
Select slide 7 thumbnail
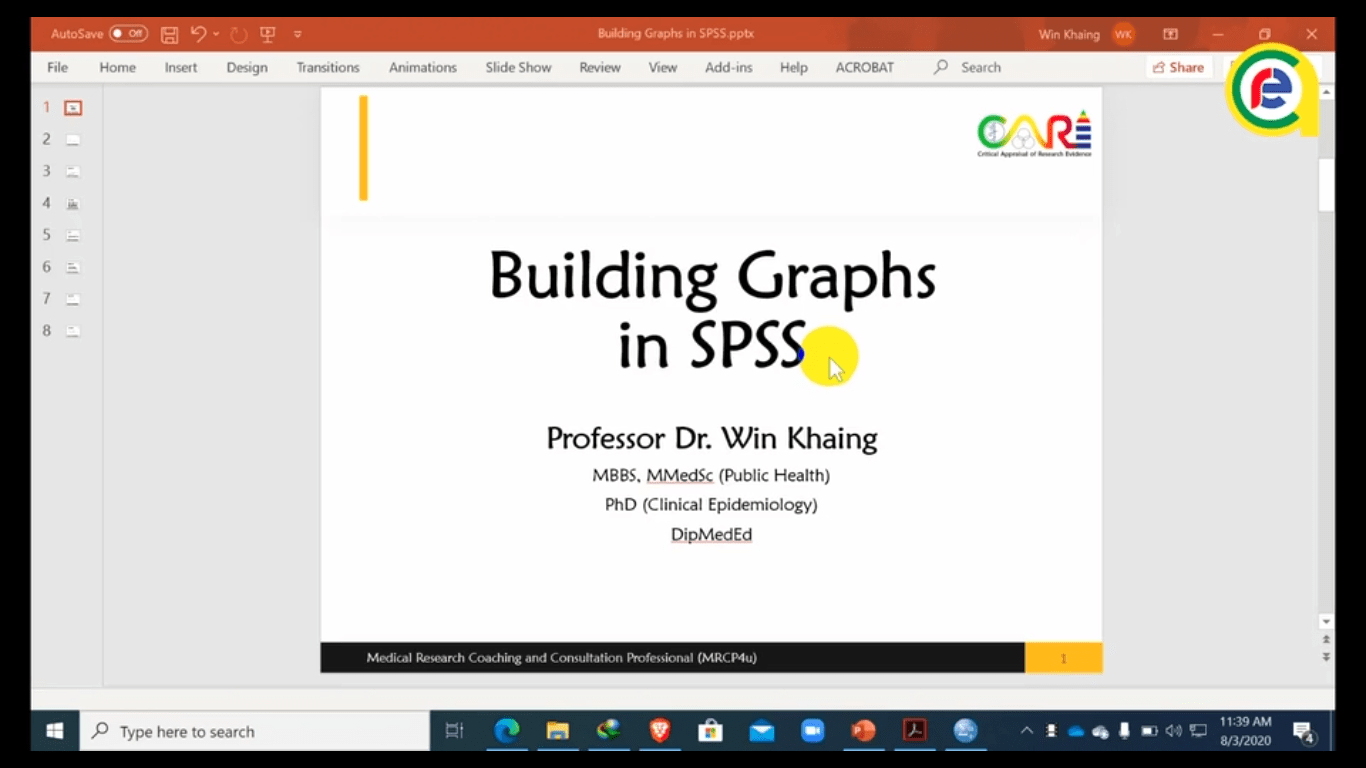click(73, 299)
